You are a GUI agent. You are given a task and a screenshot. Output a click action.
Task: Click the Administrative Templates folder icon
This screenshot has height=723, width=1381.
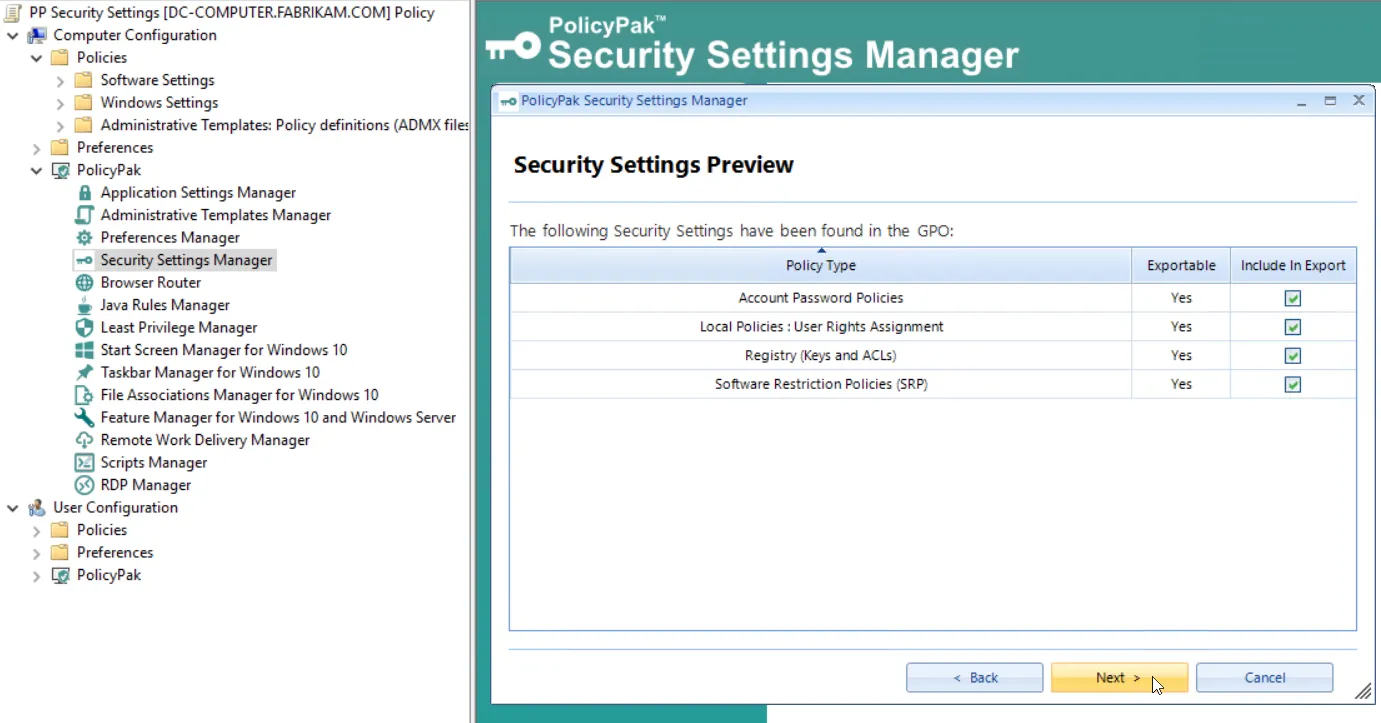click(84, 125)
